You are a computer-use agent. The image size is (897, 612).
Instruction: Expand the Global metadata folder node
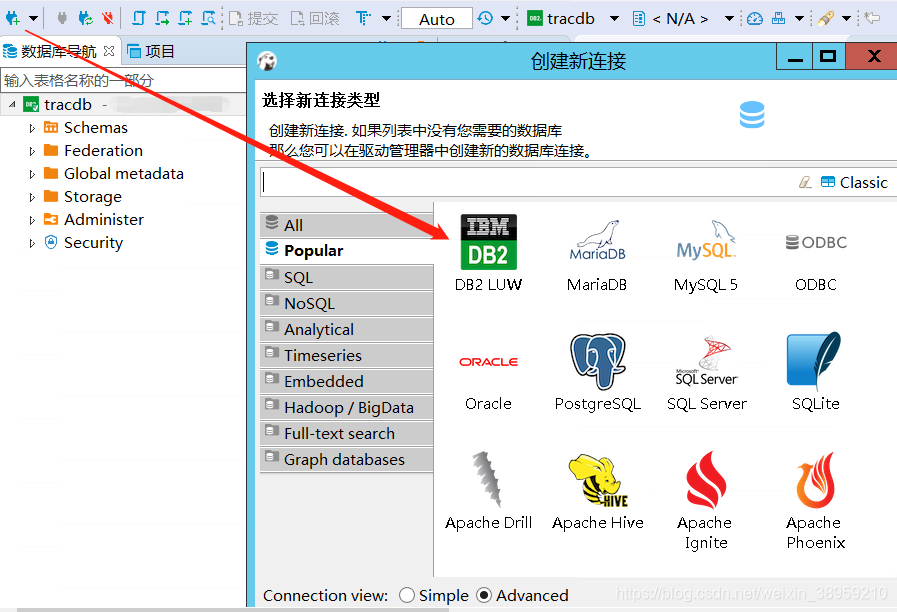tap(32, 174)
